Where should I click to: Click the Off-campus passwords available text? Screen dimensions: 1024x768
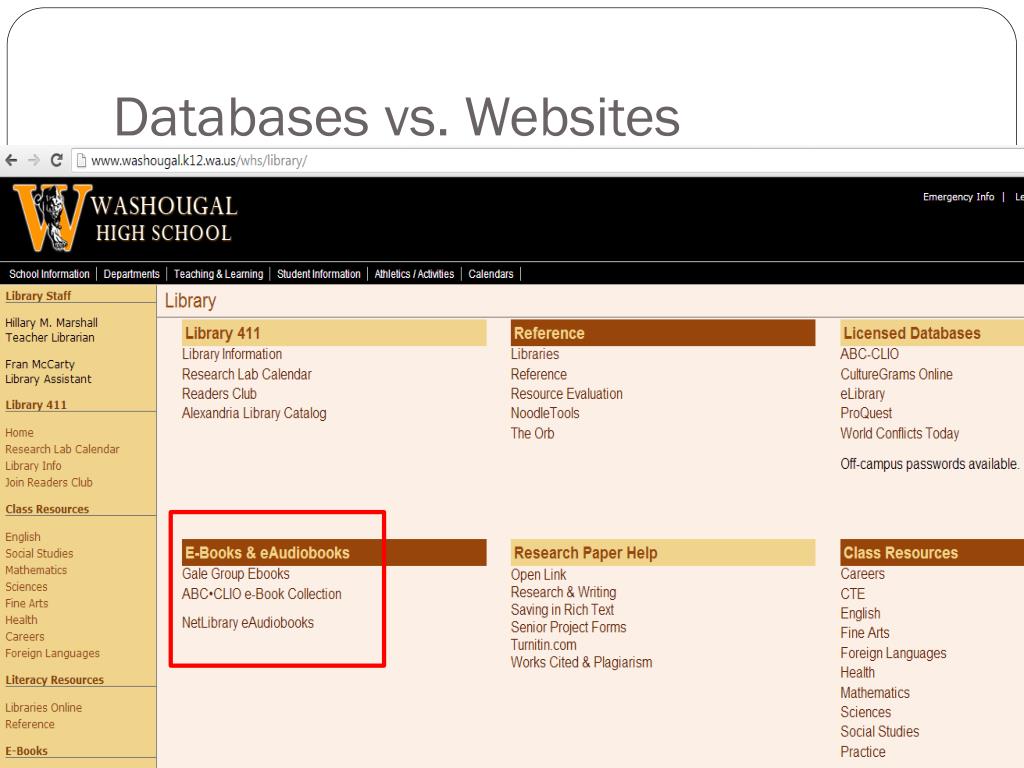(x=929, y=464)
